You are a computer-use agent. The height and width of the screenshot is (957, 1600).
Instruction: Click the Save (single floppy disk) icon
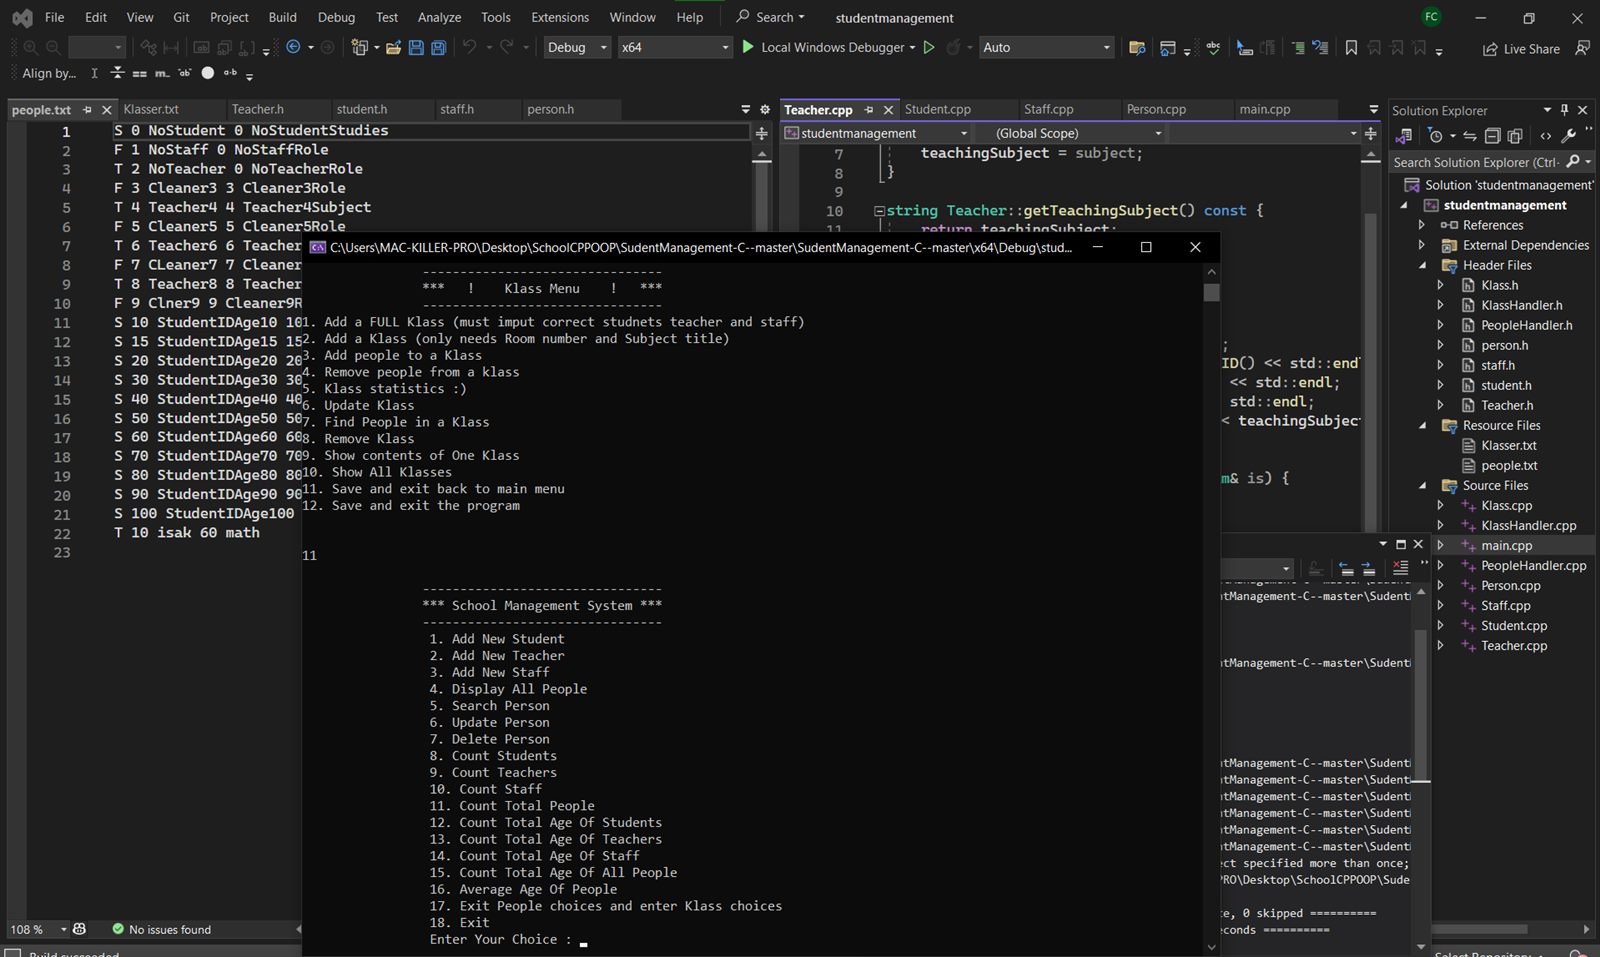(416, 47)
